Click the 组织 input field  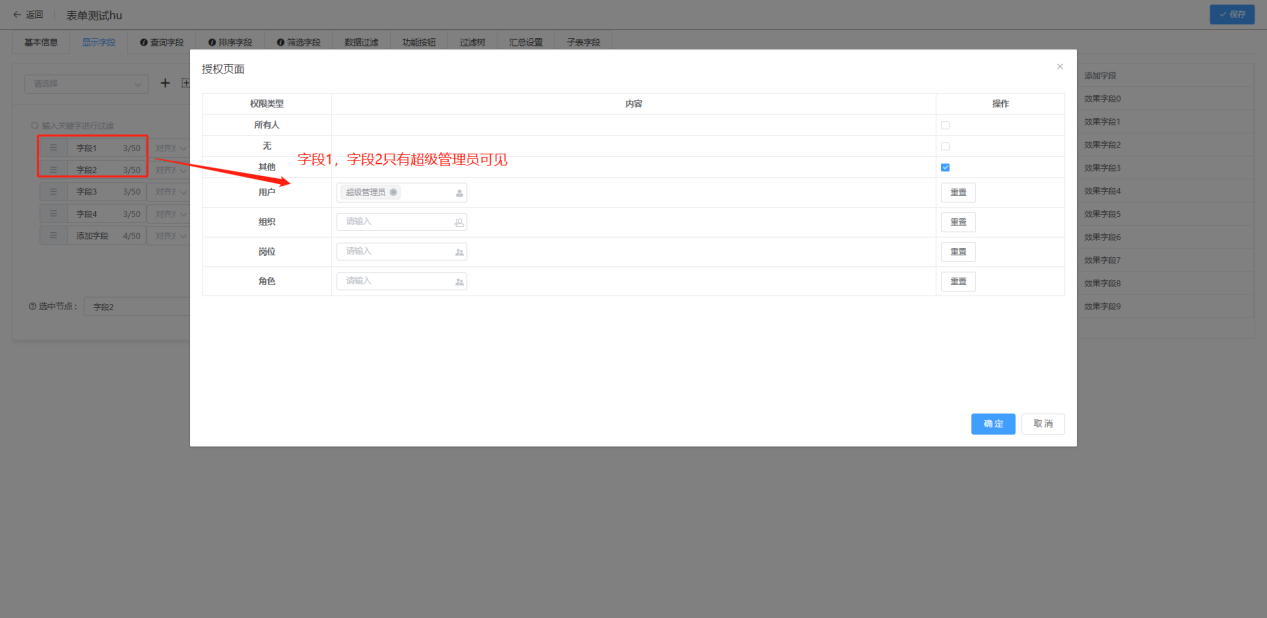coord(401,222)
